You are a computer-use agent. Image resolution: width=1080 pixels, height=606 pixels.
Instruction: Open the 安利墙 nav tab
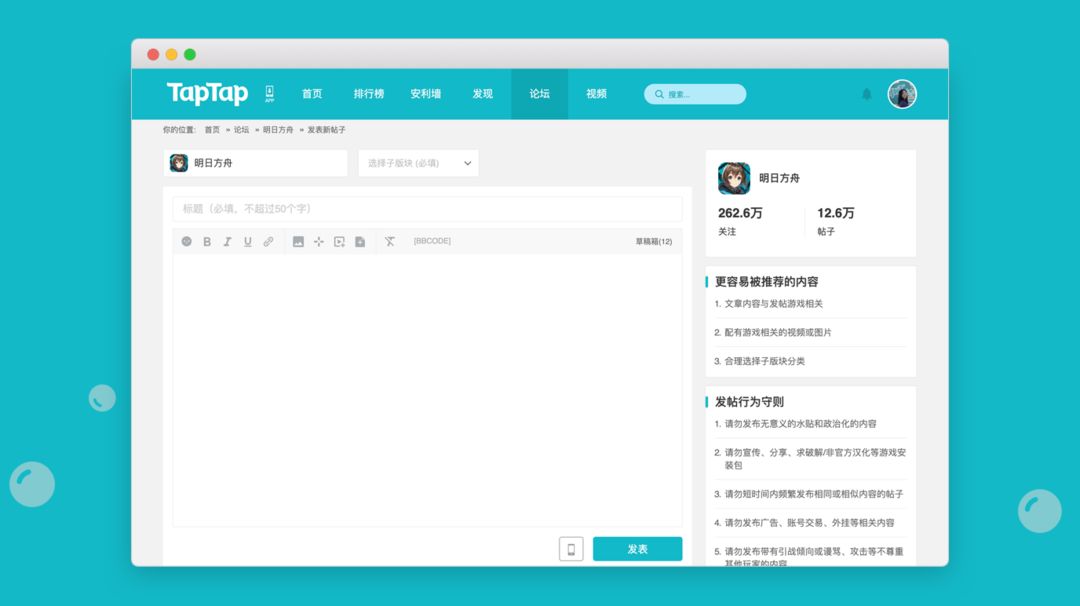click(x=426, y=94)
